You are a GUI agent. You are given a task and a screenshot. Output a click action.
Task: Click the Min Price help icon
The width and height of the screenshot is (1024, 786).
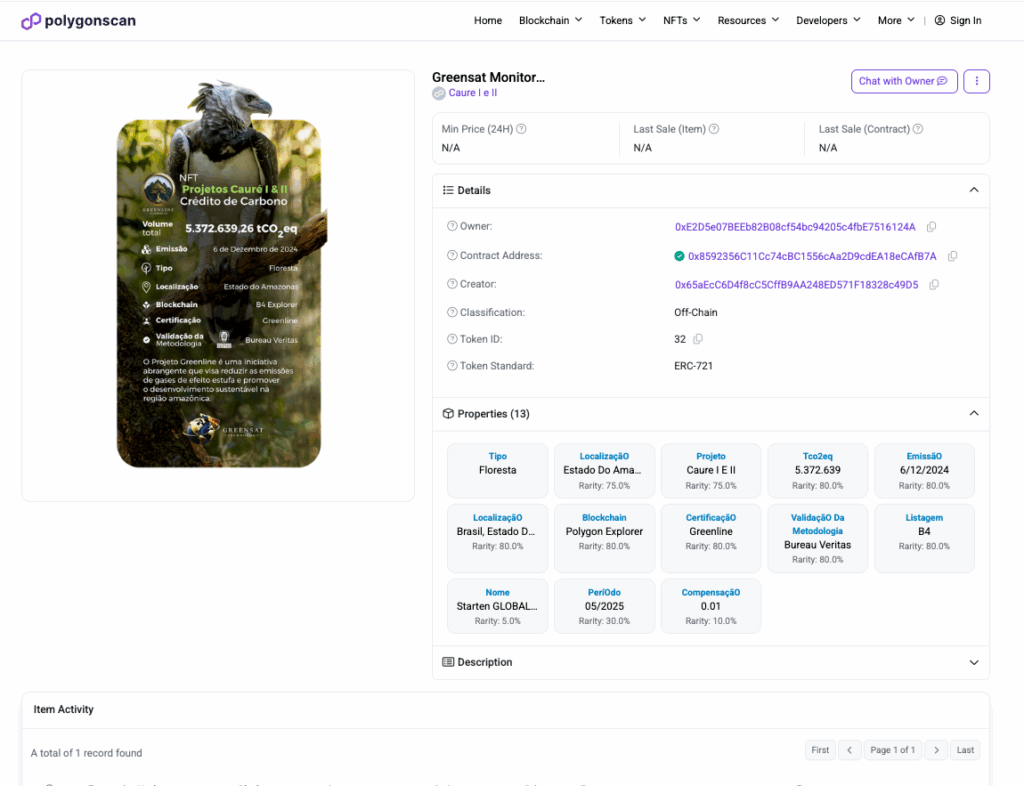pyautogui.click(x=521, y=129)
